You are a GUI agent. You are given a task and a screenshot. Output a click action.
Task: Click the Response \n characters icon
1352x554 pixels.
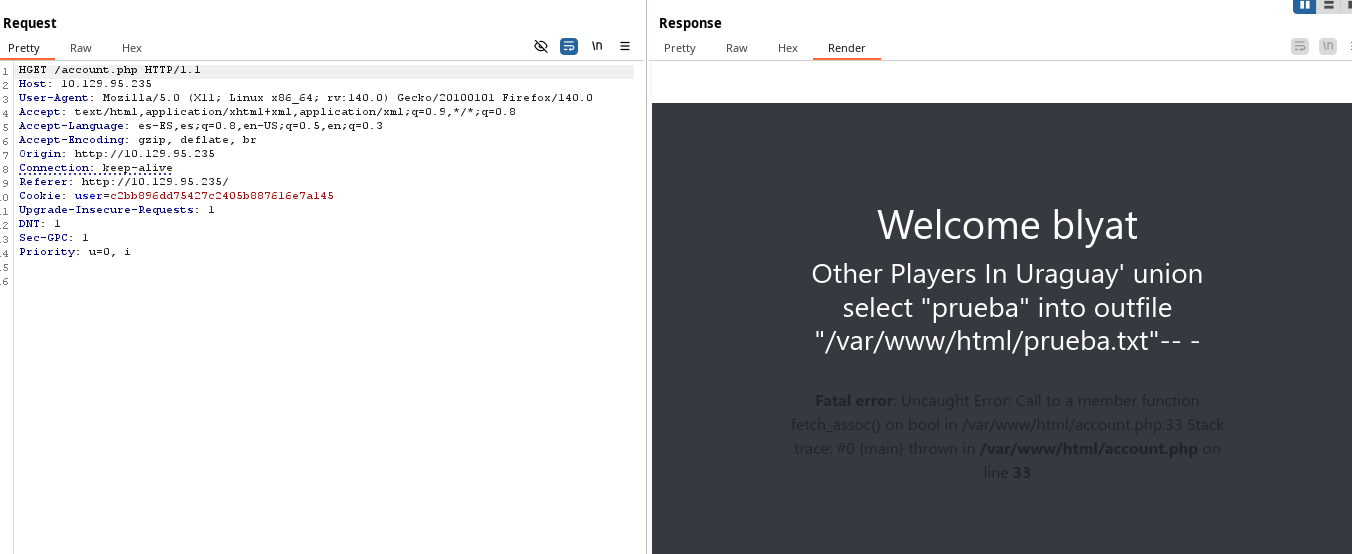(x=1328, y=46)
